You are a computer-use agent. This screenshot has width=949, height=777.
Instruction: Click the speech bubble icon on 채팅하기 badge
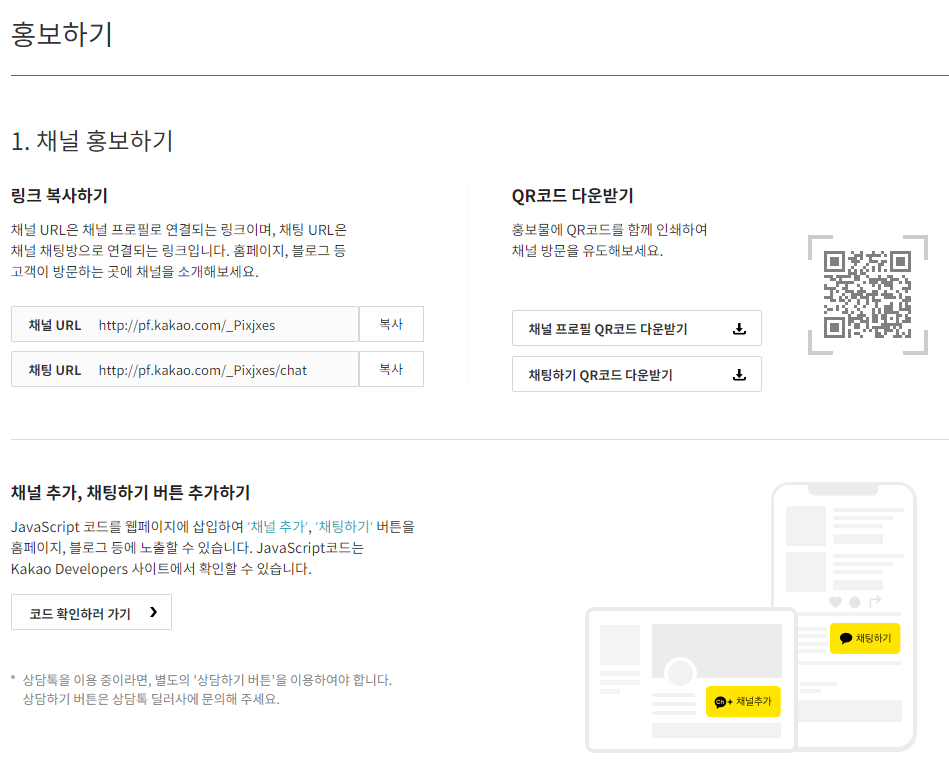(846, 638)
